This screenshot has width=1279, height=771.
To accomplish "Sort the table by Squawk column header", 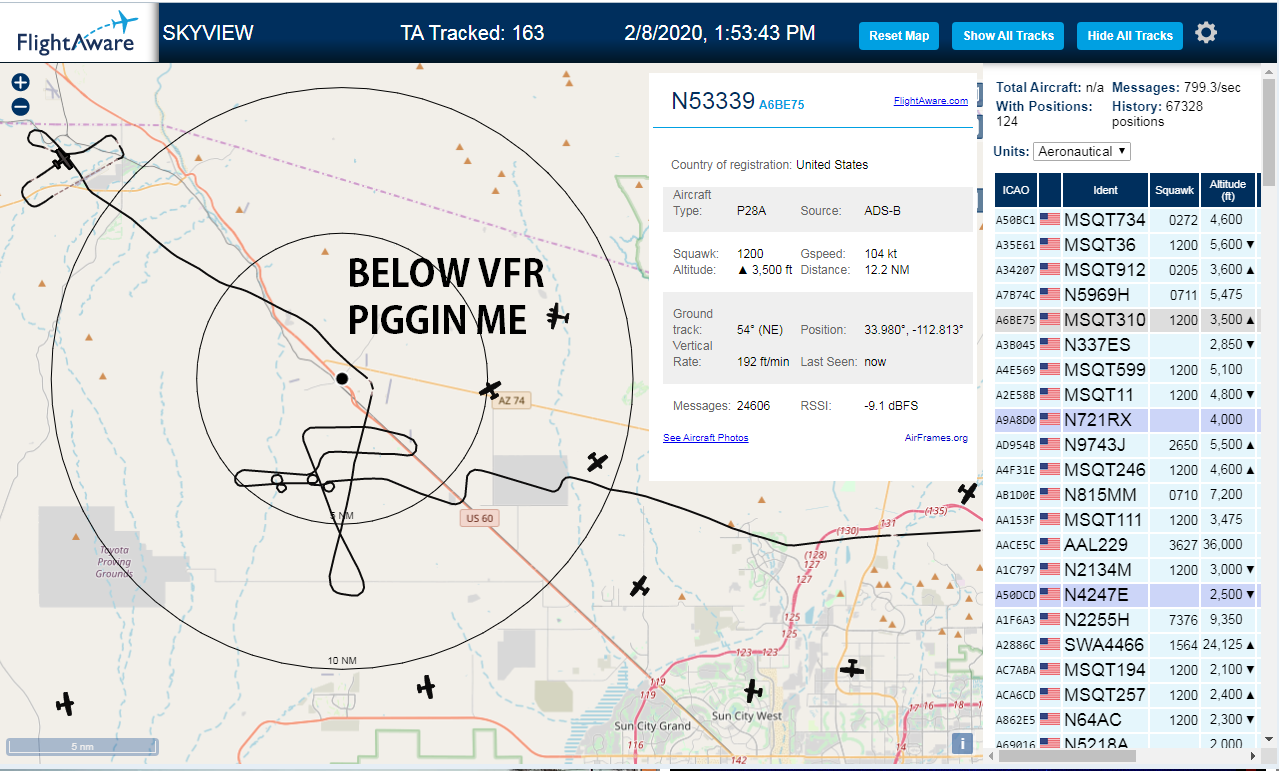I will click(x=1174, y=190).
